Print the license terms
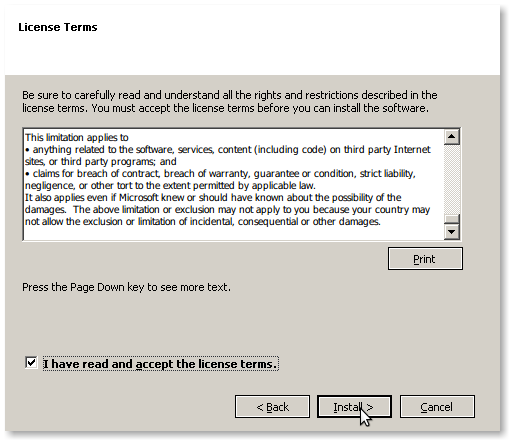The height and width of the screenshot is (440, 509). click(425, 259)
